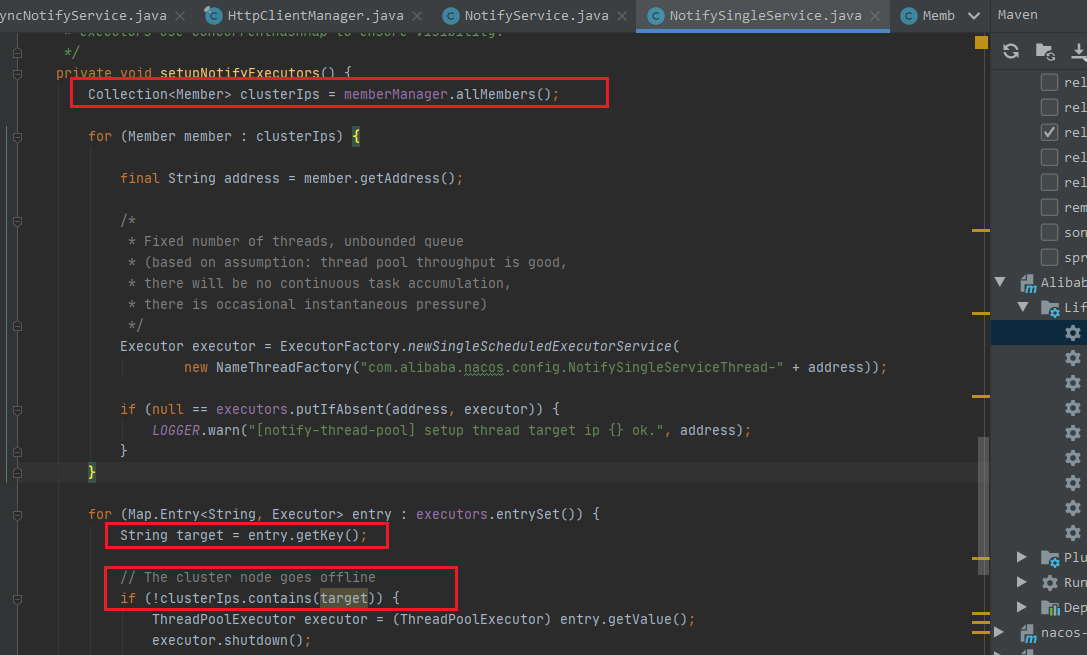
Task: Select the Alibaba project icon in Maven tree
Action: click(1027, 282)
